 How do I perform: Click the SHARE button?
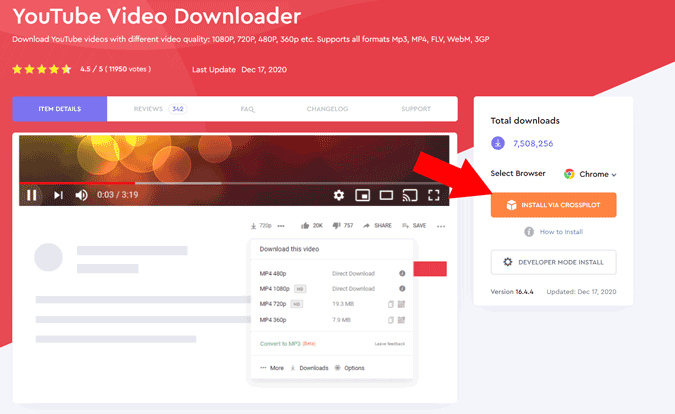coord(377,226)
